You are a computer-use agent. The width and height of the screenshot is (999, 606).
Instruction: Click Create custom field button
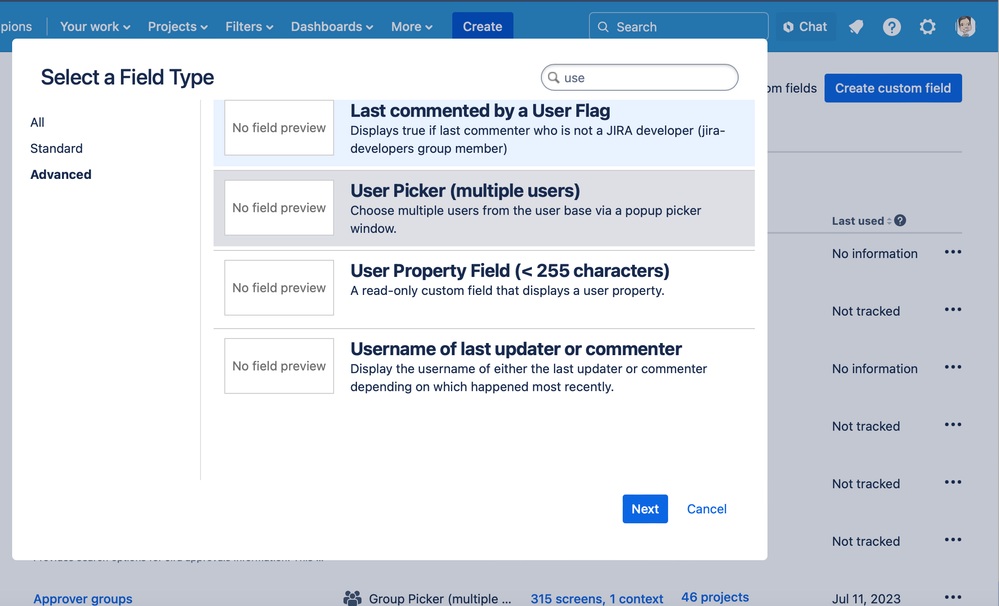(893, 88)
